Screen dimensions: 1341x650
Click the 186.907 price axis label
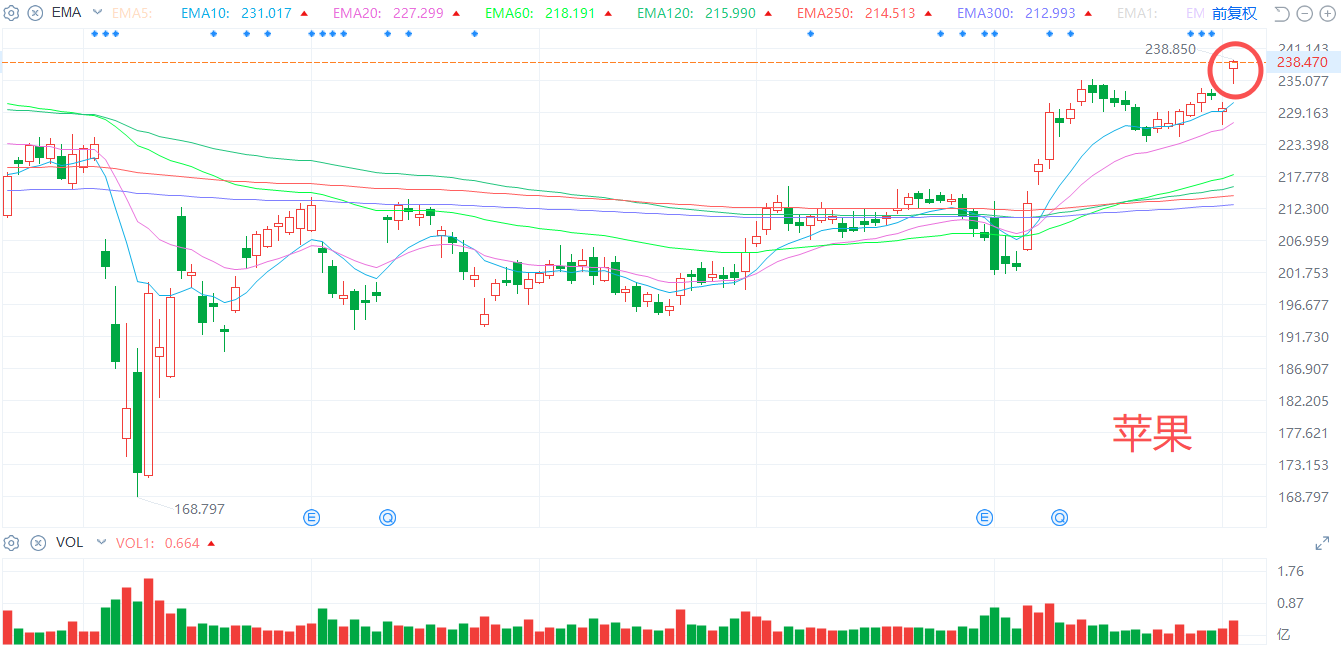pos(1302,369)
